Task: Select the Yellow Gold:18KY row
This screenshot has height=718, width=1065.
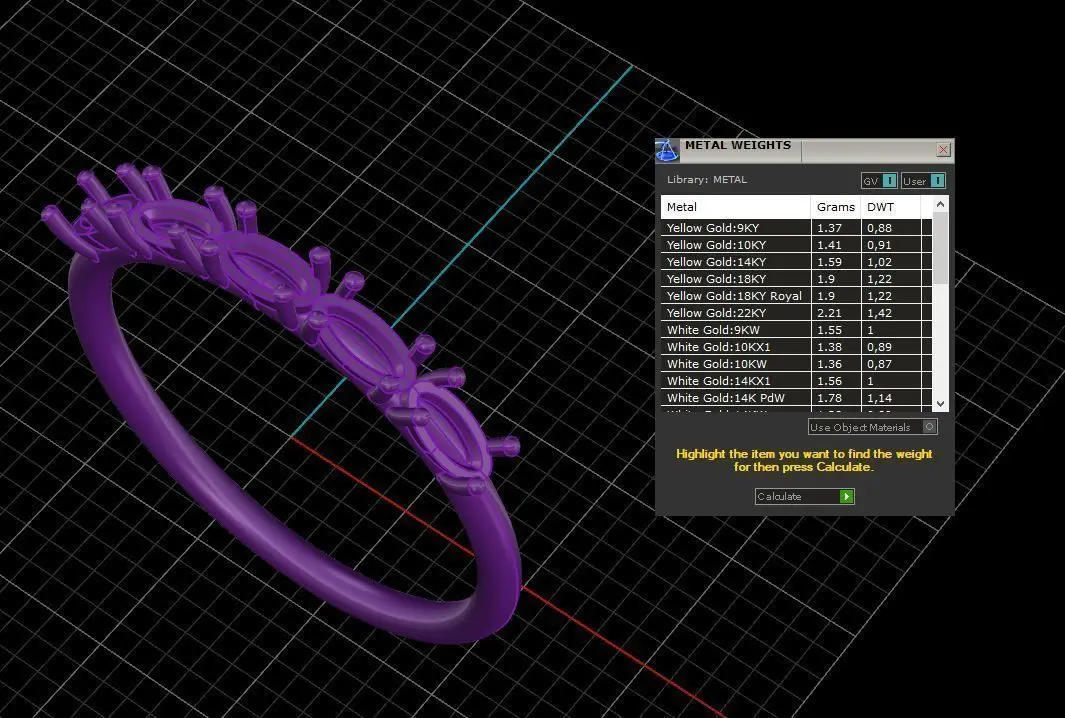Action: (x=796, y=279)
